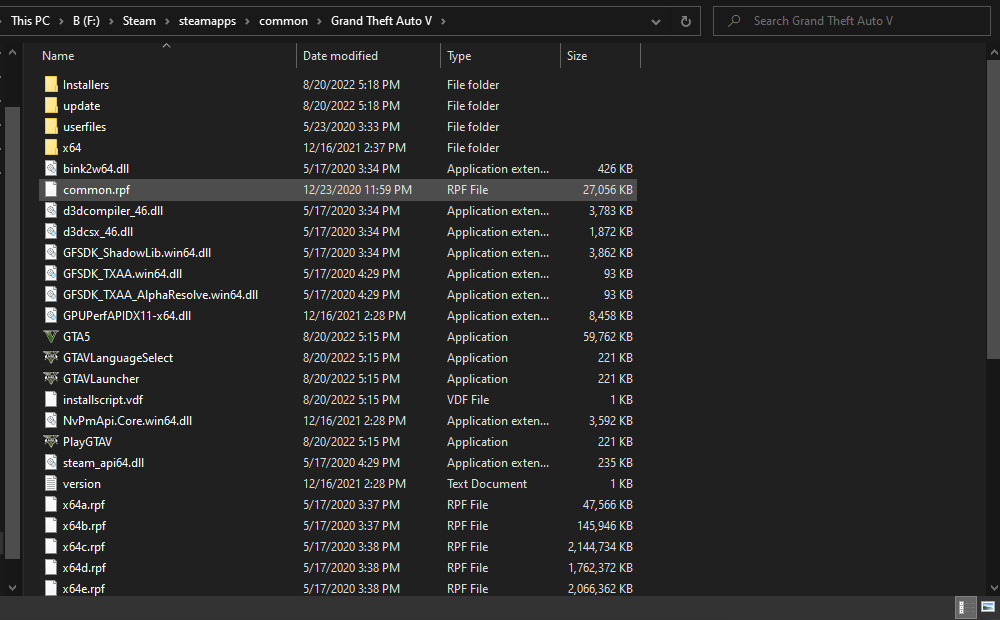Screen dimensions: 1000x620
Task: Click the bink2w64.dll file icon
Action: (51, 169)
